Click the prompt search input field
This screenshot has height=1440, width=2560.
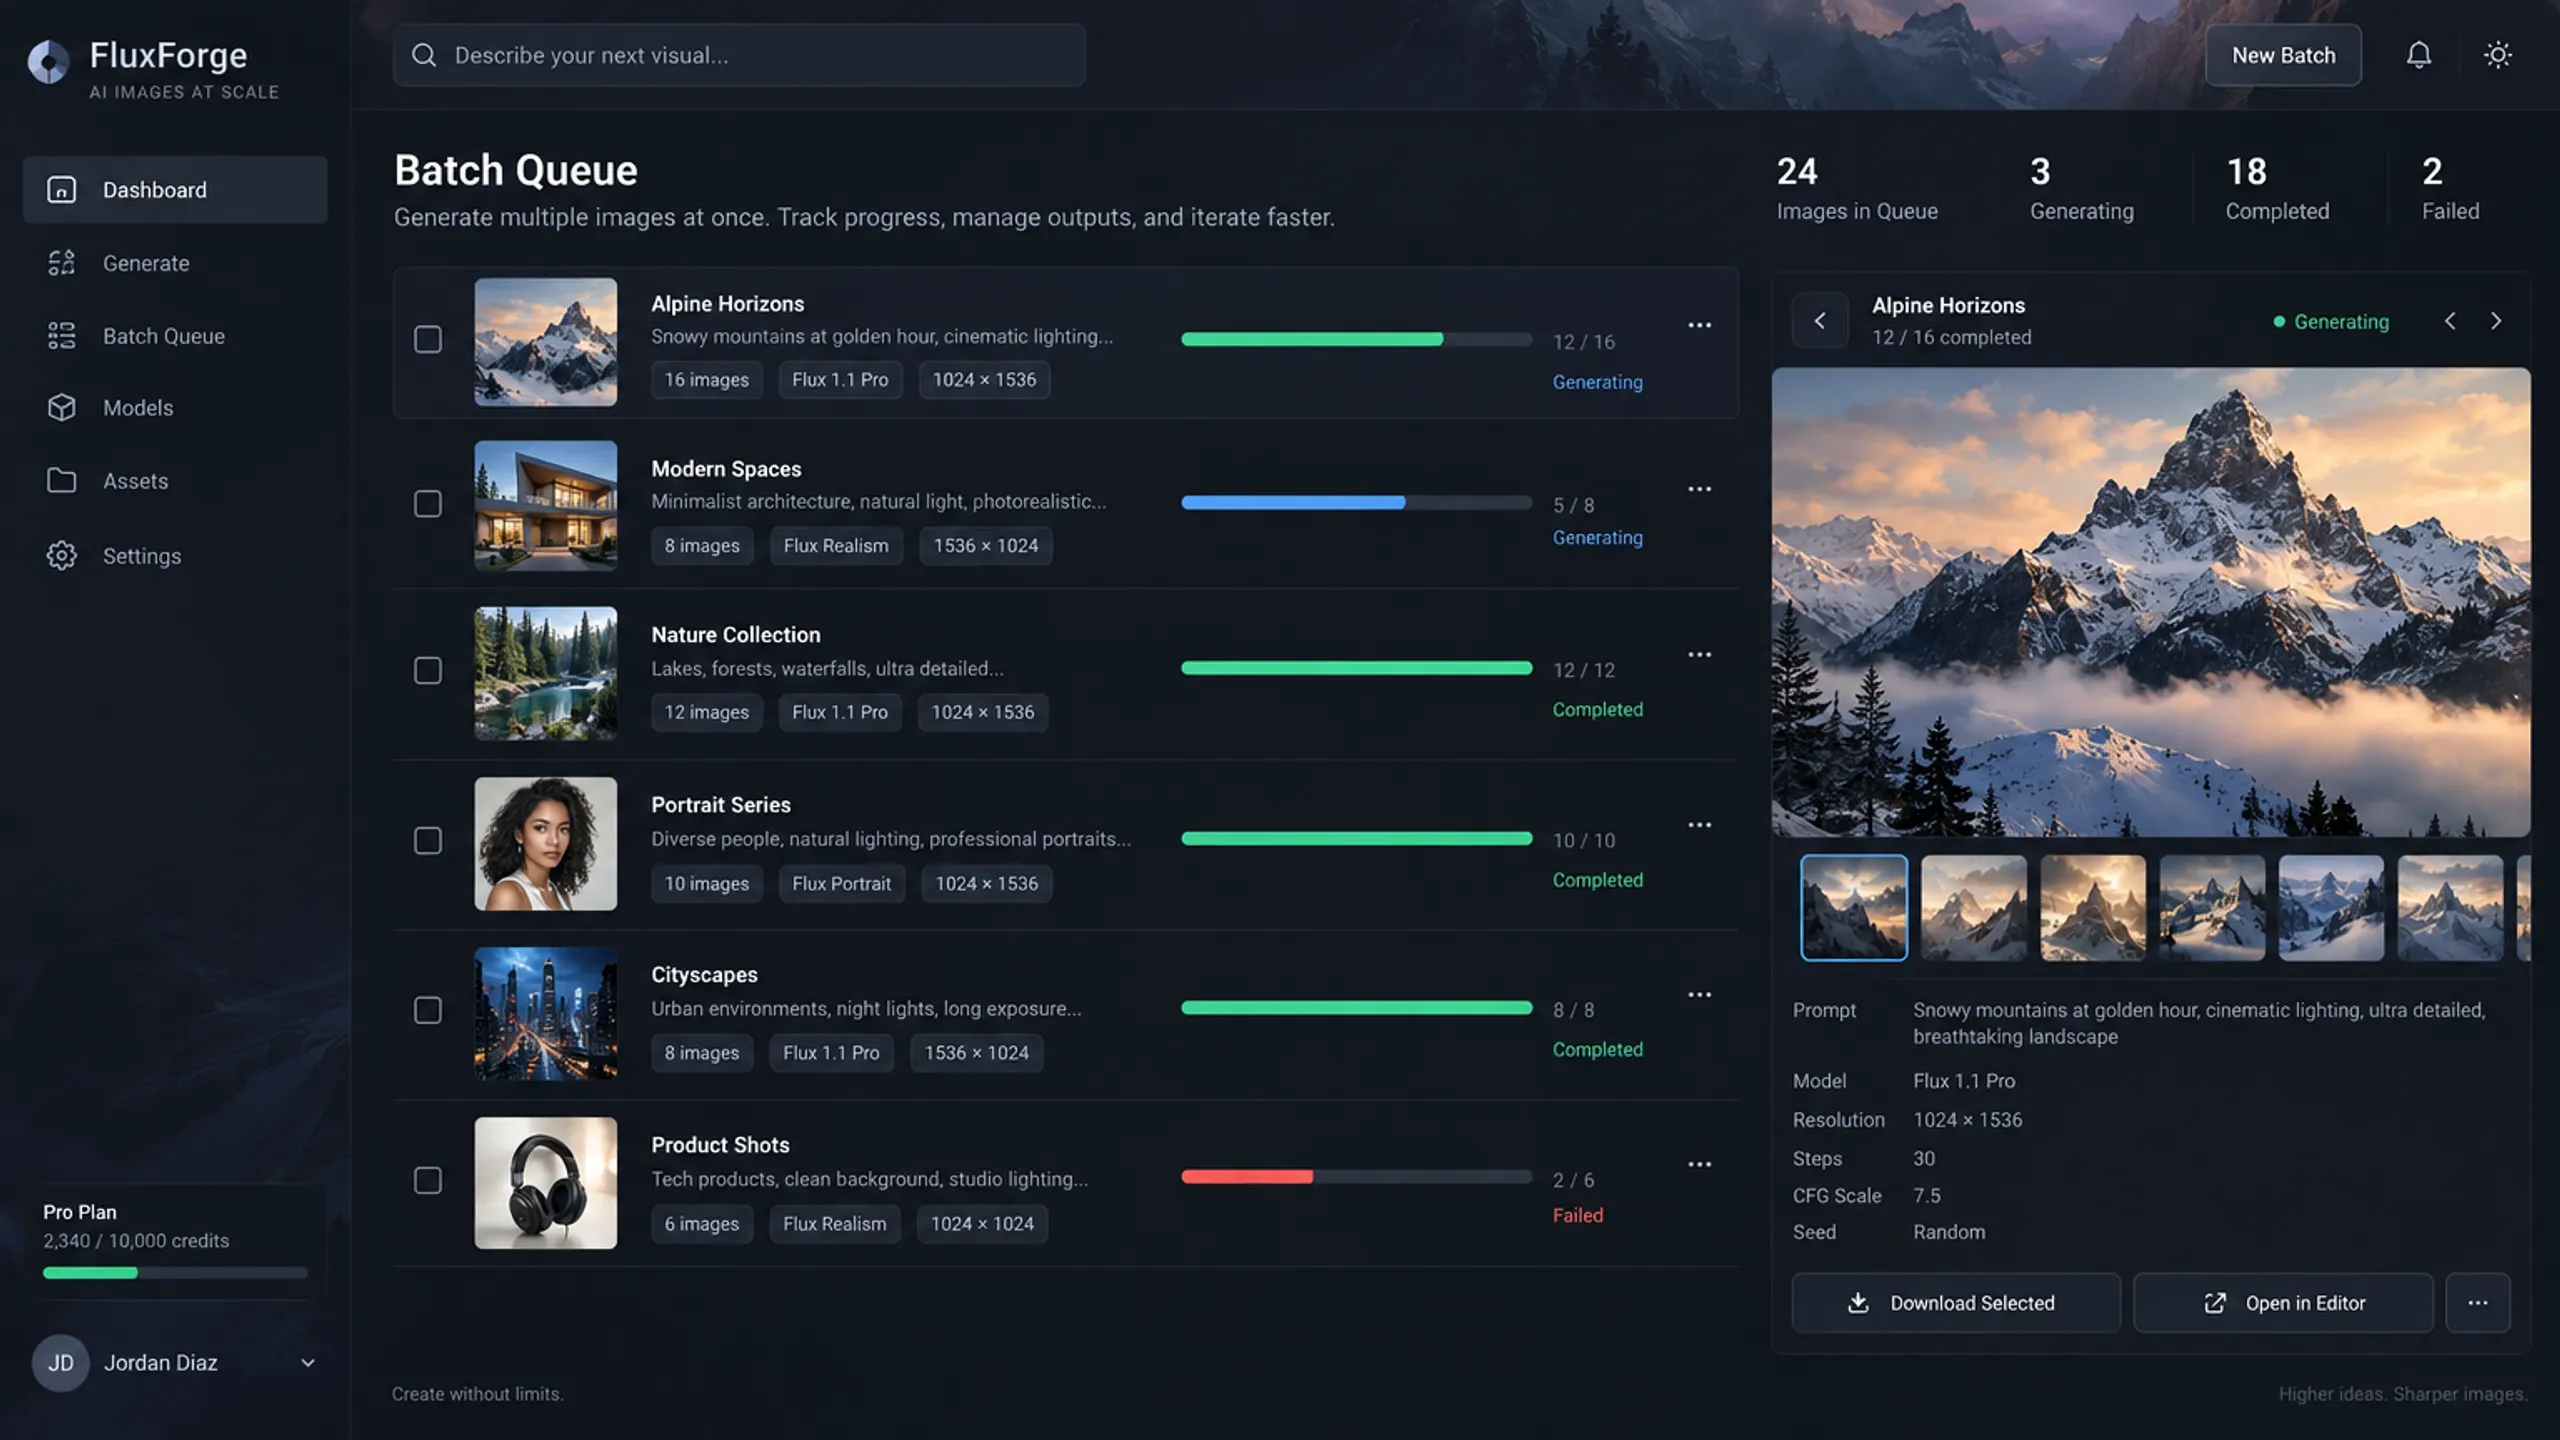pos(739,55)
